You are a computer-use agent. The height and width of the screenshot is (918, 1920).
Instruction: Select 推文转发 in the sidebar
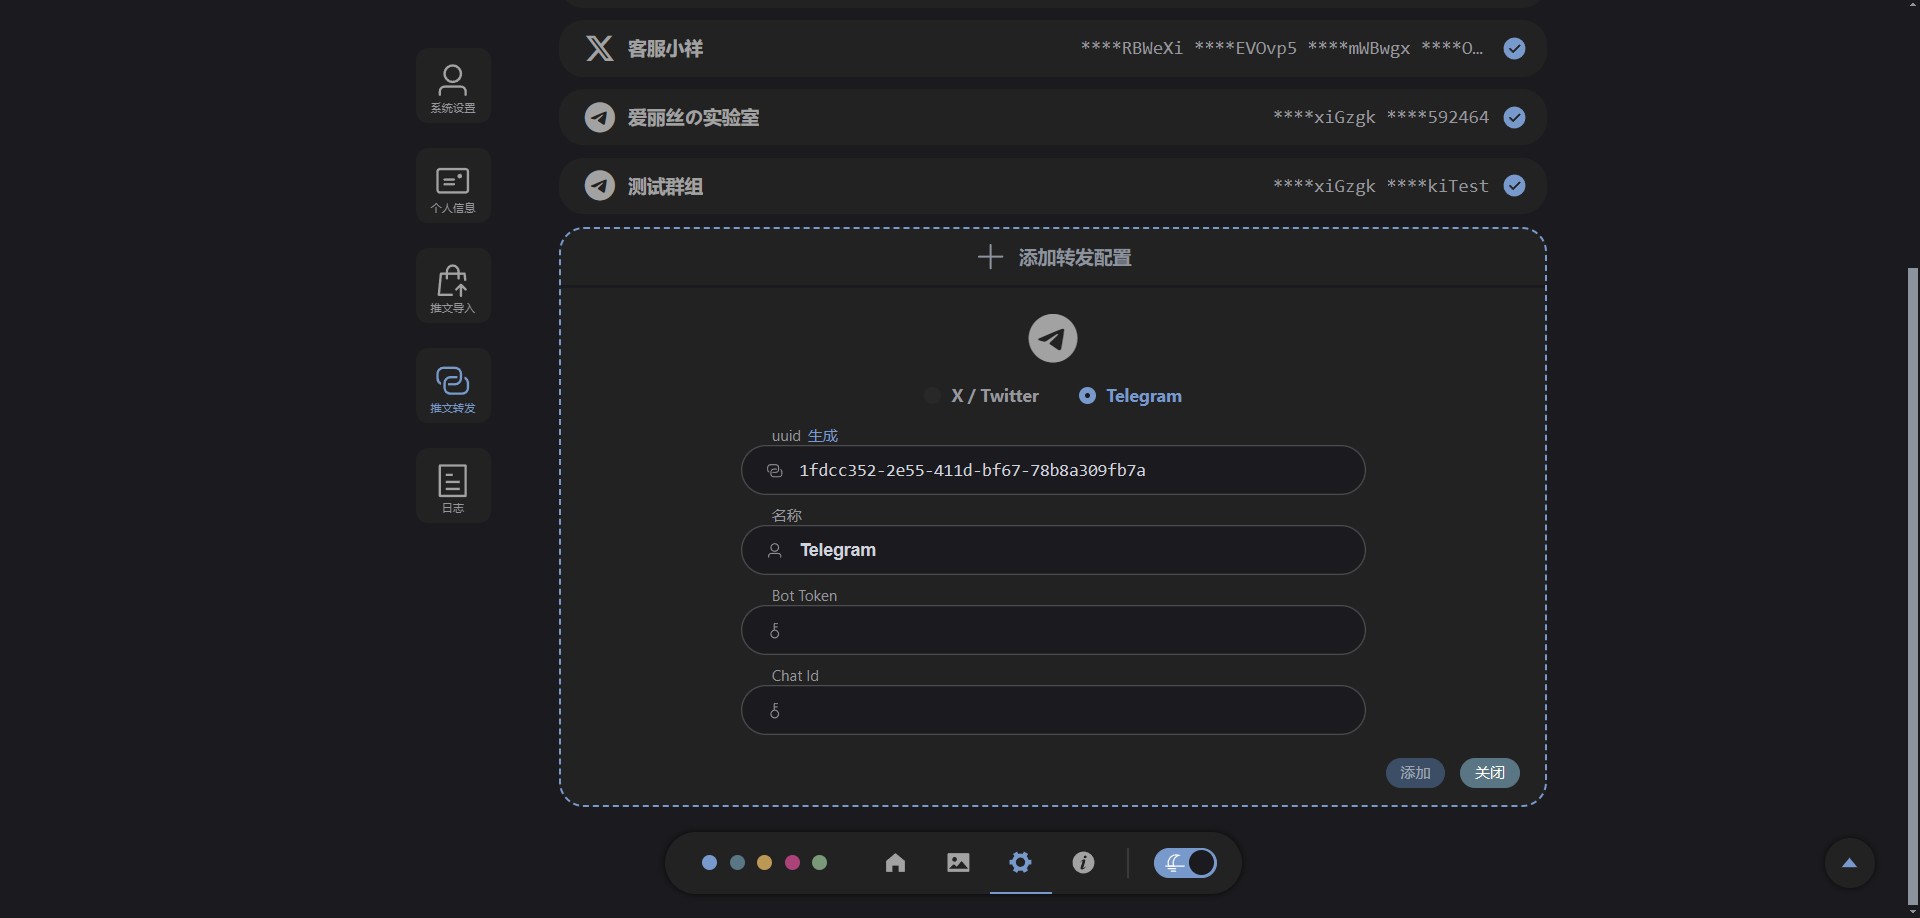452,387
